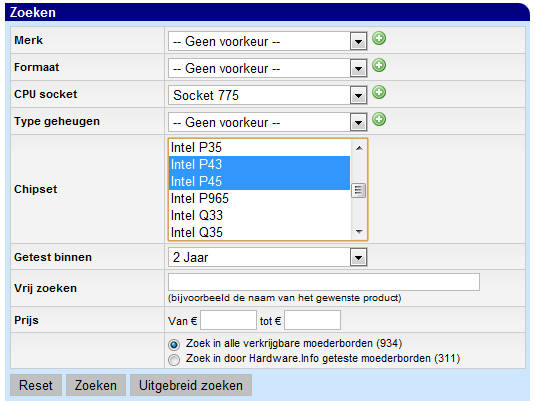Select radio: door Hardware.Info geteste moederborden

(x=174, y=360)
